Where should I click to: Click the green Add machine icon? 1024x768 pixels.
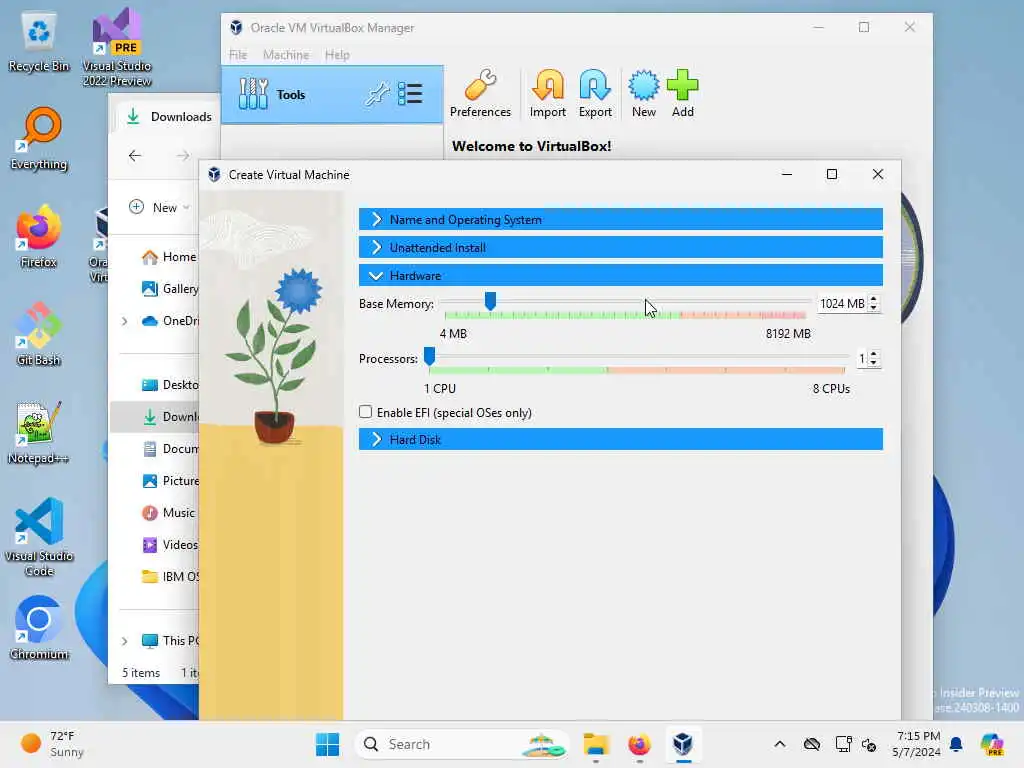[x=682, y=94]
